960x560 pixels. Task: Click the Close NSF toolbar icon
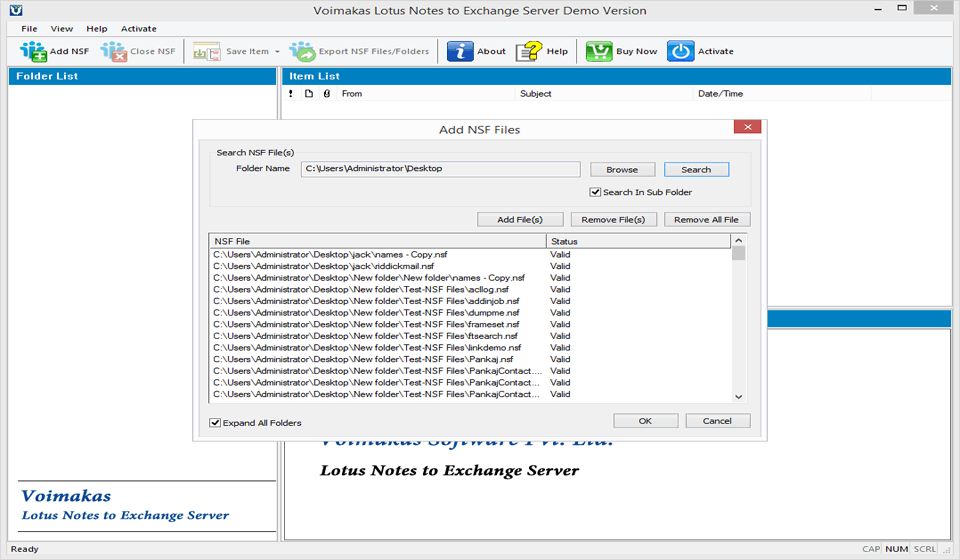114,51
